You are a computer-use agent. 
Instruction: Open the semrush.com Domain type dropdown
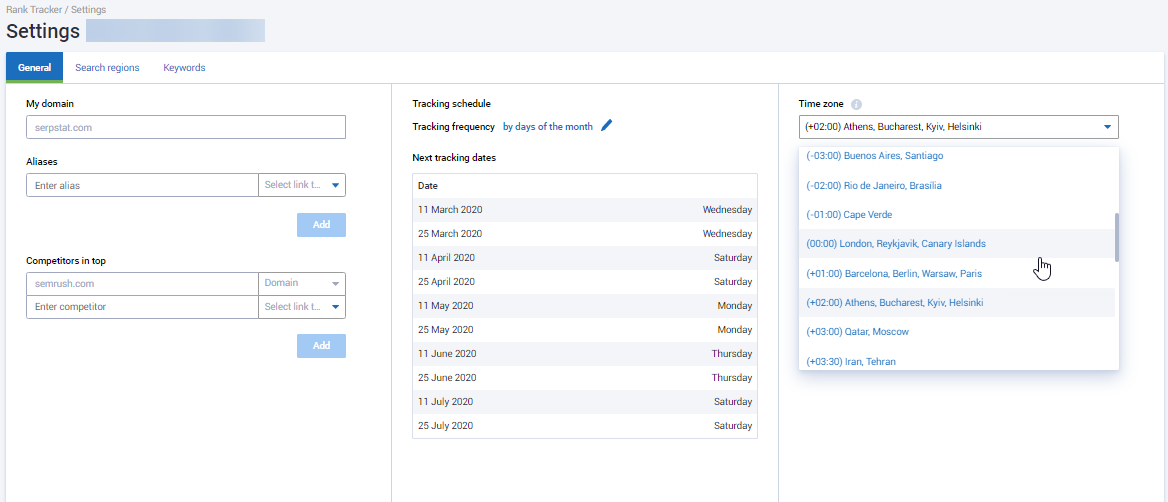click(302, 284)
